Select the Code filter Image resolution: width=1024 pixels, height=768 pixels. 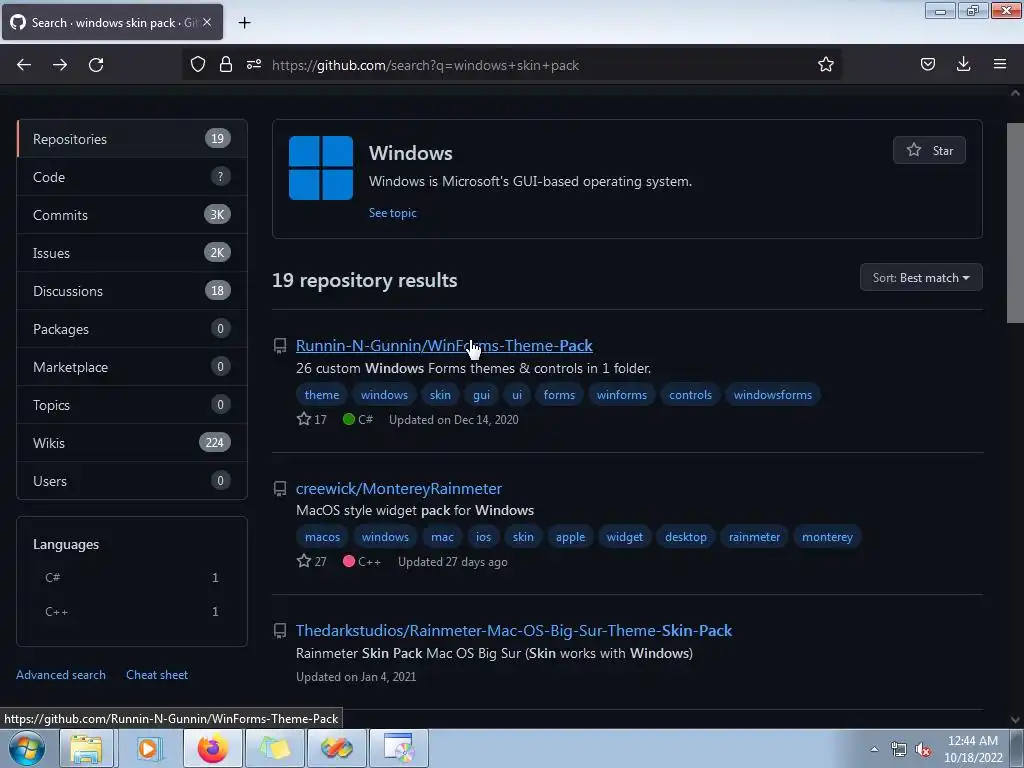tap(132, 176)
